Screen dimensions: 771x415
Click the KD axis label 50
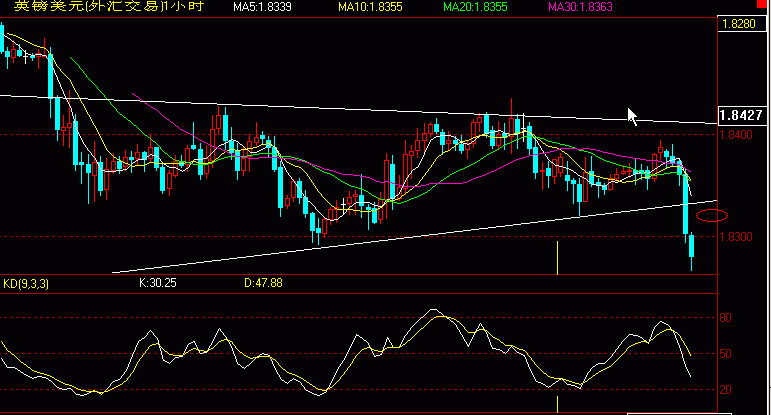725,354
